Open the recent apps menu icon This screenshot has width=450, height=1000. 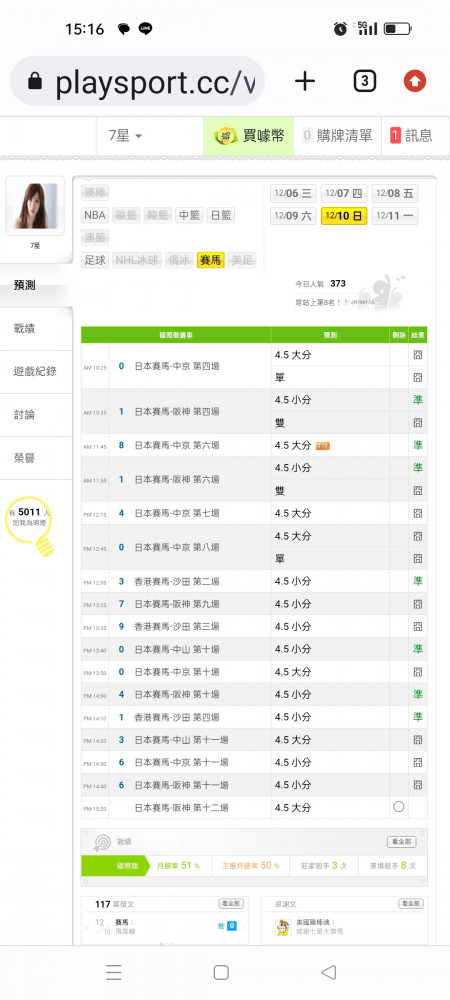(x=113, y=972)
